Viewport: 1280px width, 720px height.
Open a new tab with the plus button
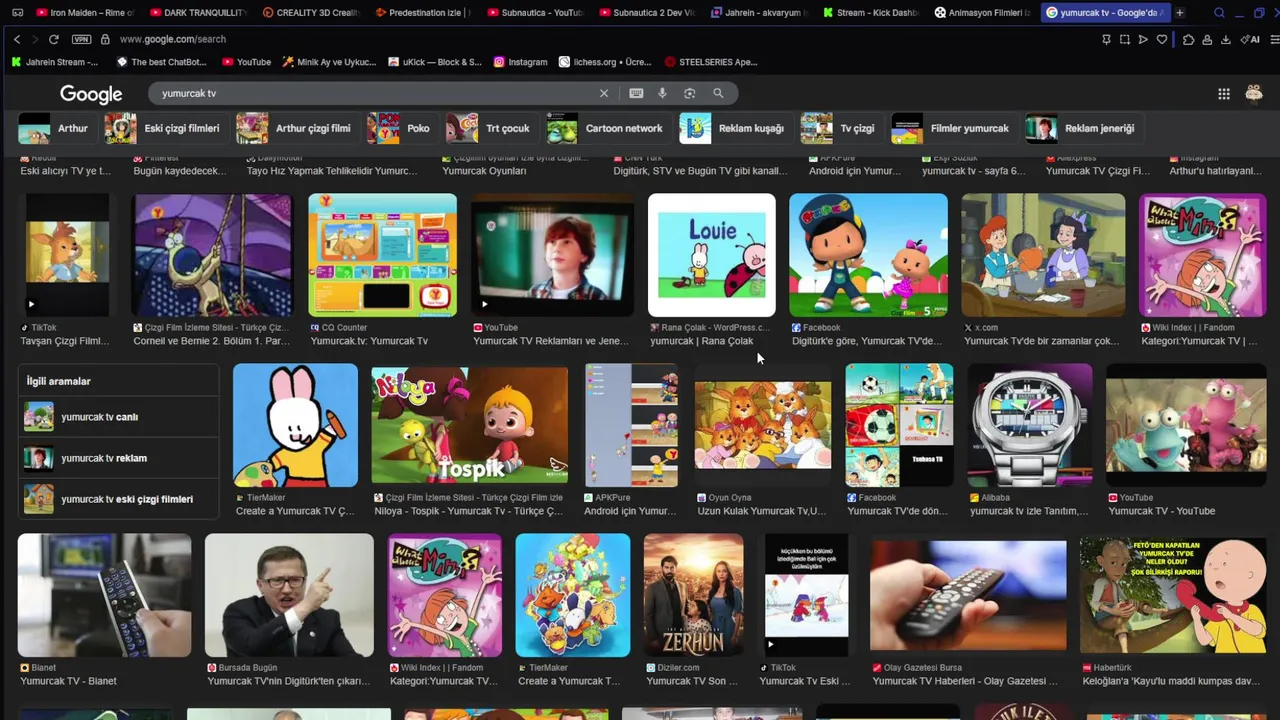pyautogui.click(x=1180, y=13)
